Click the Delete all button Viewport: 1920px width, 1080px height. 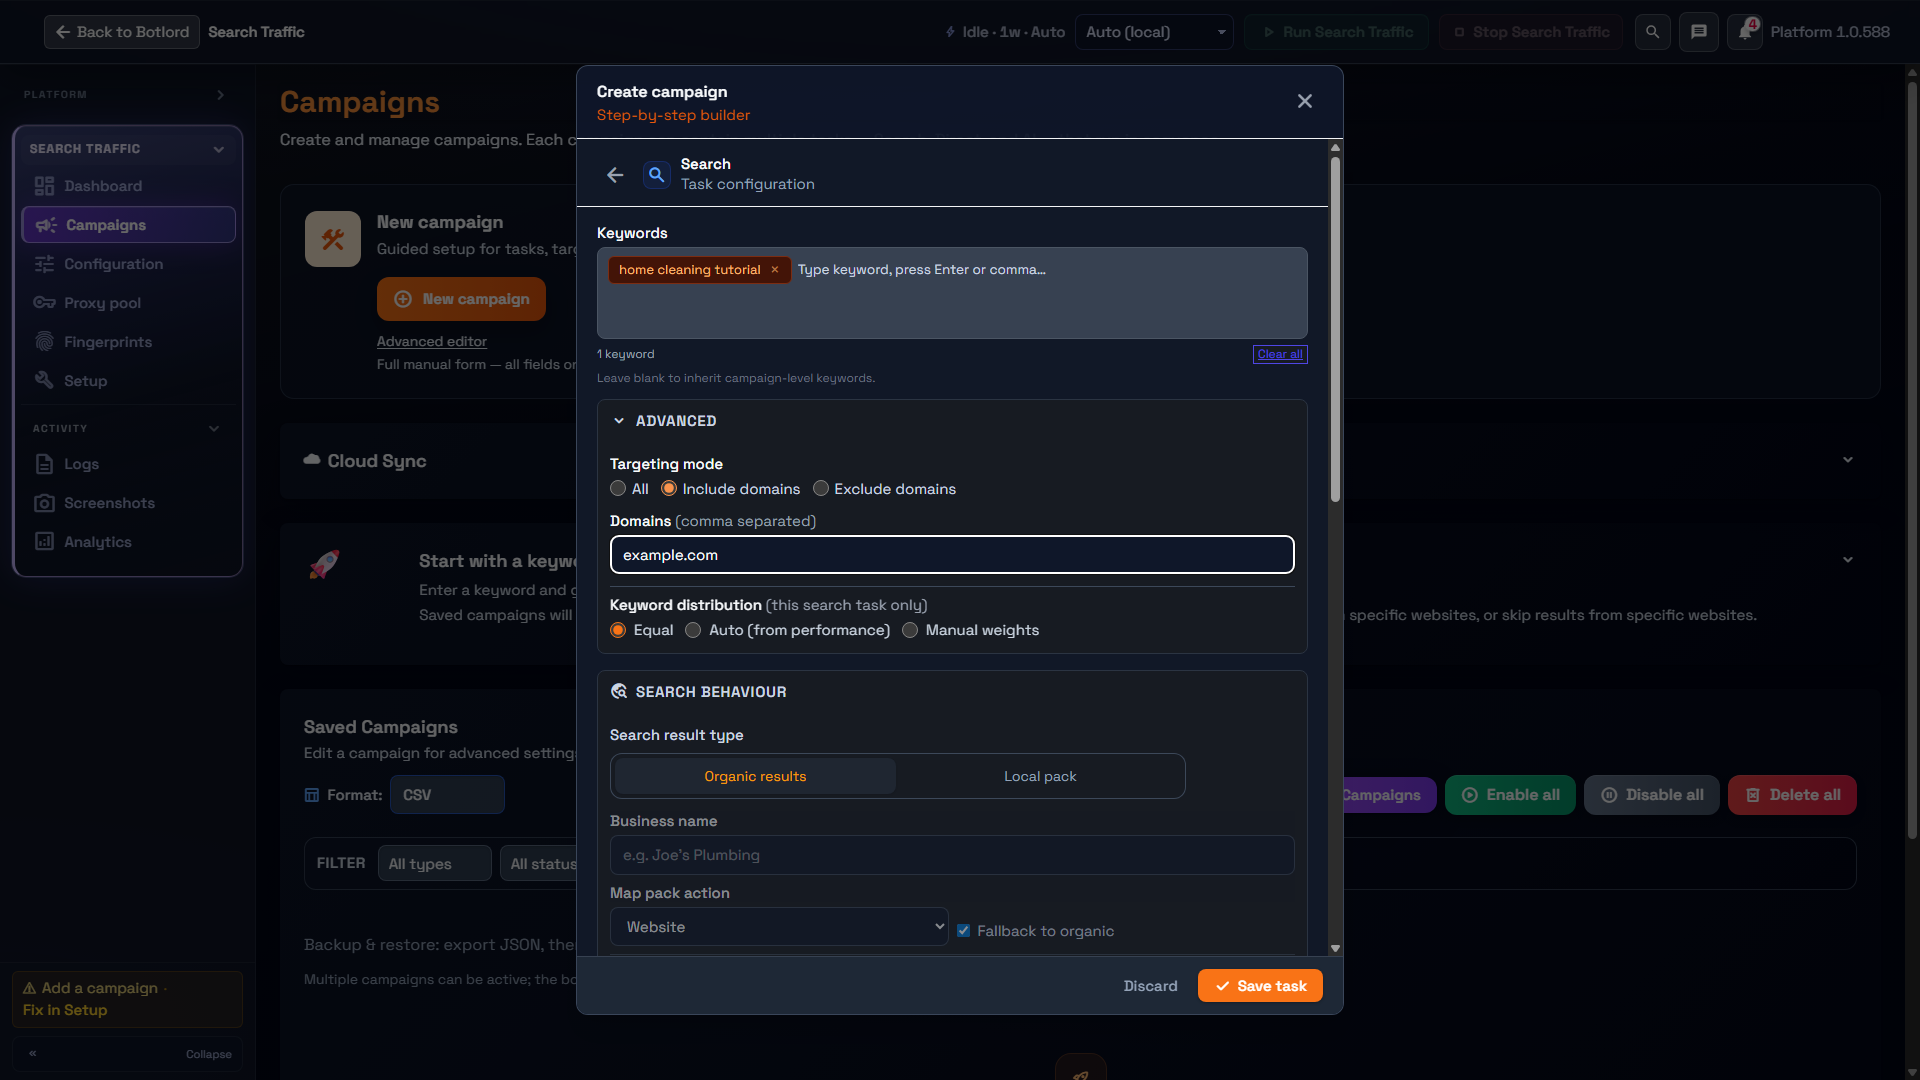click(1792, 795)
